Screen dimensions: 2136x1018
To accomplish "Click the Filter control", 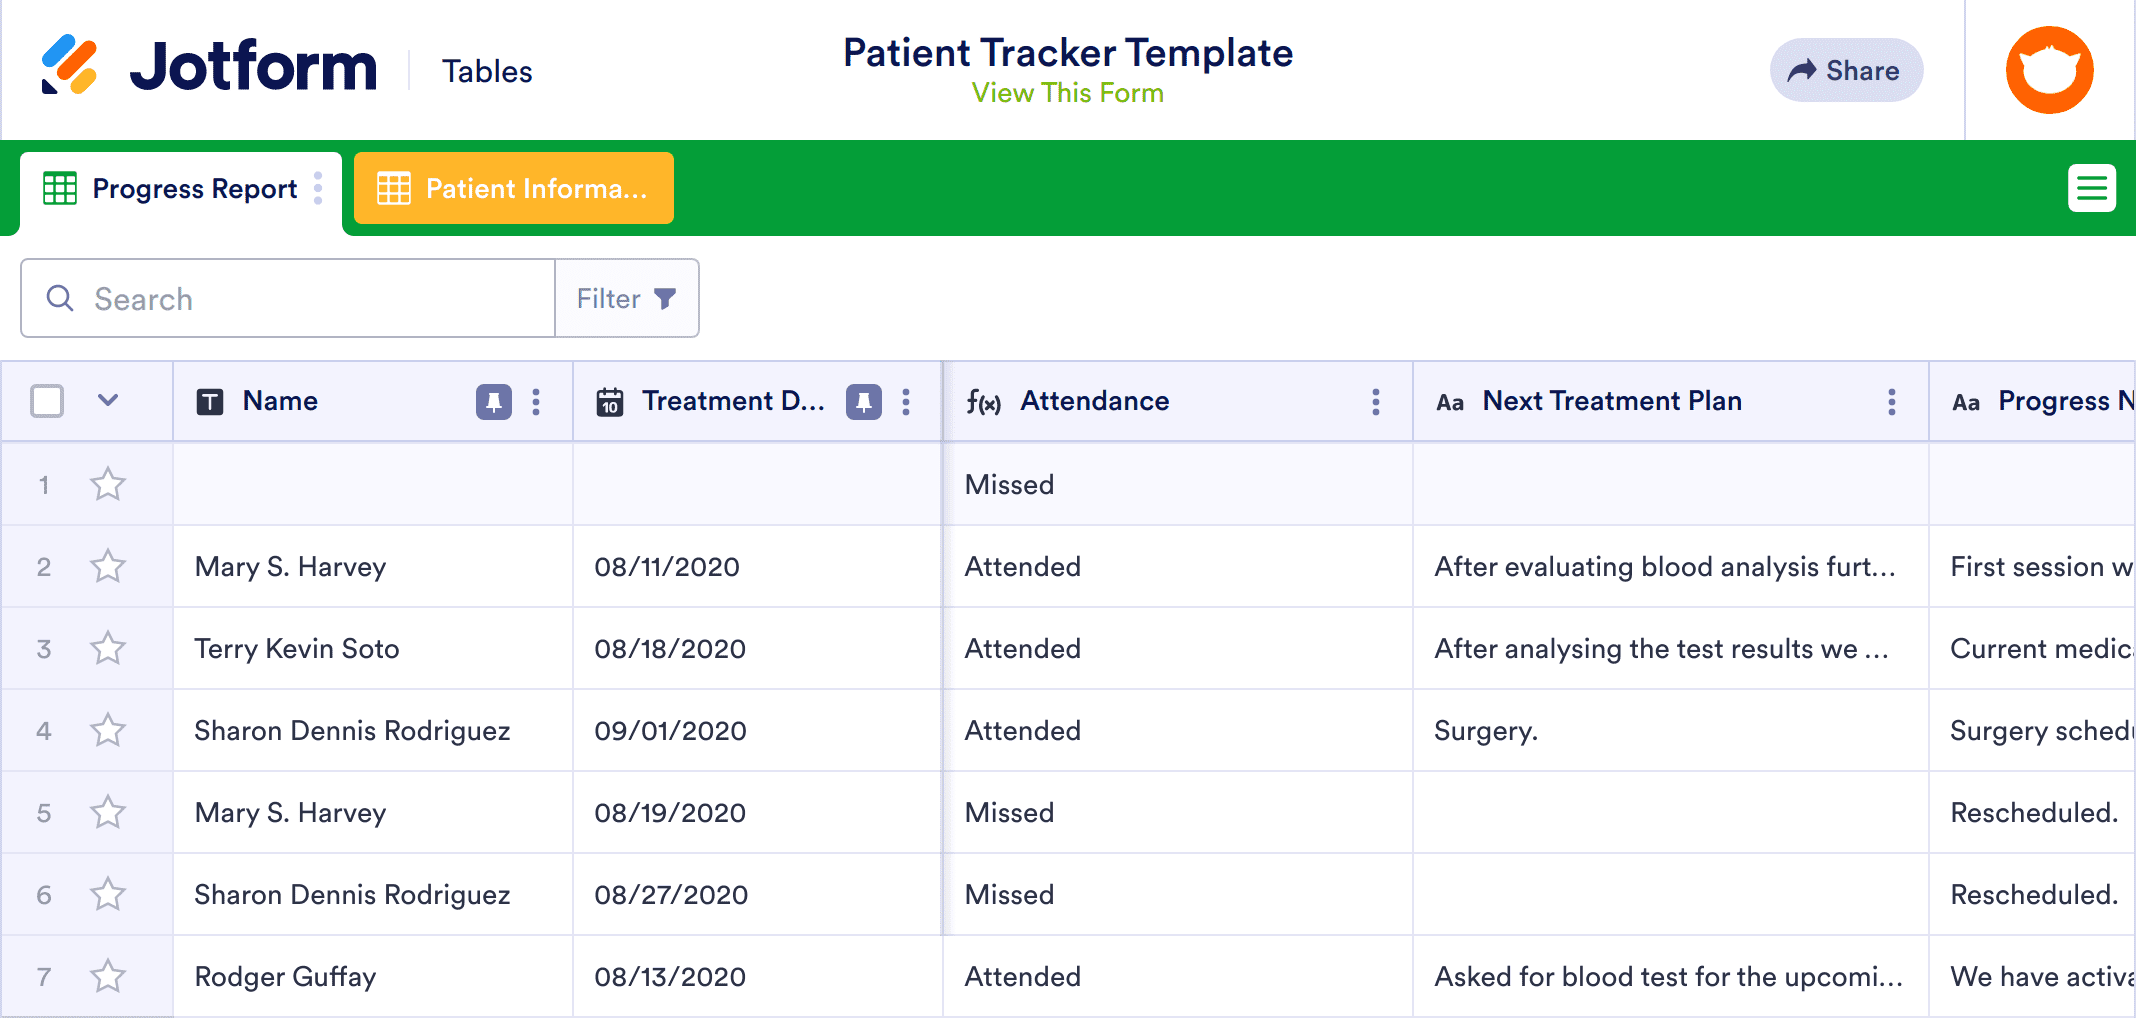I will pos(625,298).
